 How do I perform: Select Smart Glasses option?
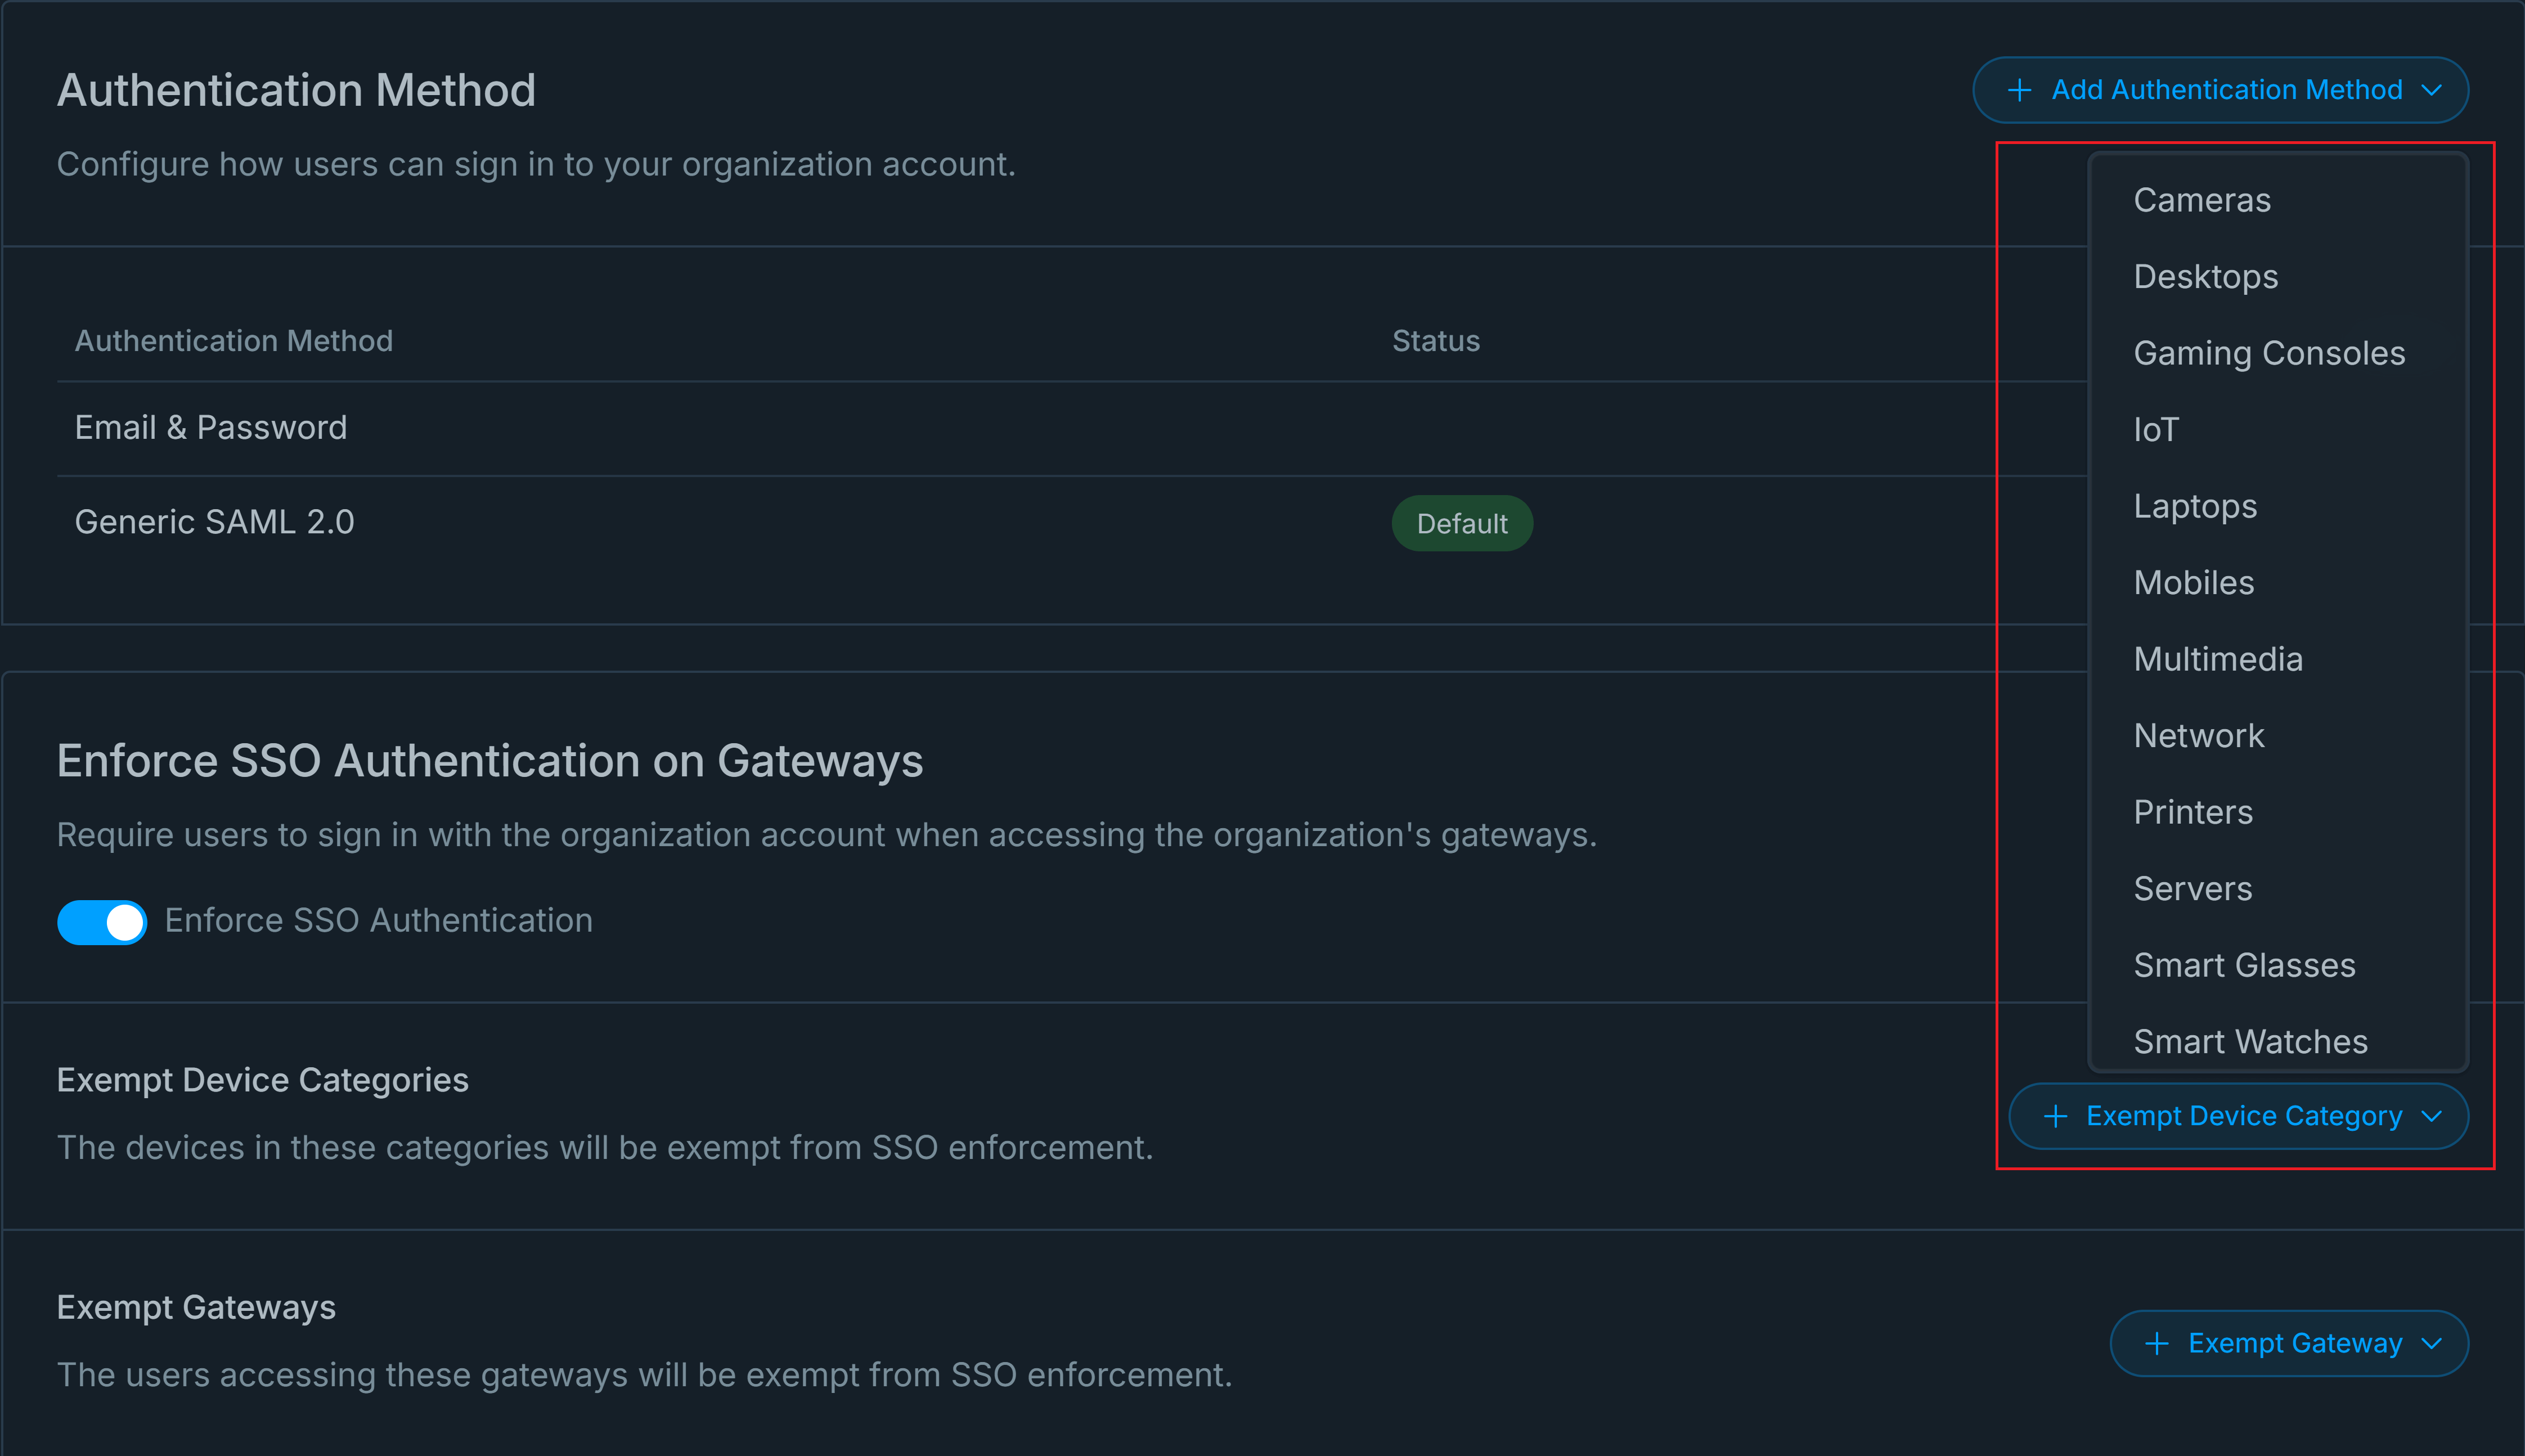tap(2244, 965)
